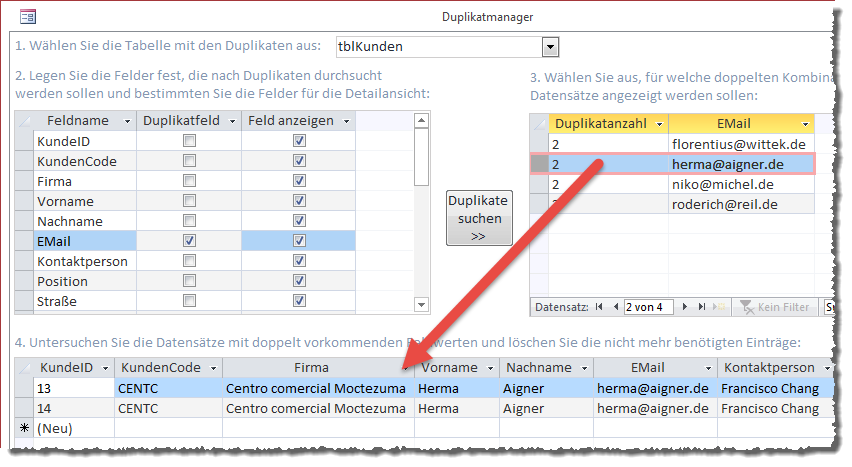This screenshot has width=852, height=467.
Task: Click the row selector of KundeID 14
Action: click(x=24, y=408)
